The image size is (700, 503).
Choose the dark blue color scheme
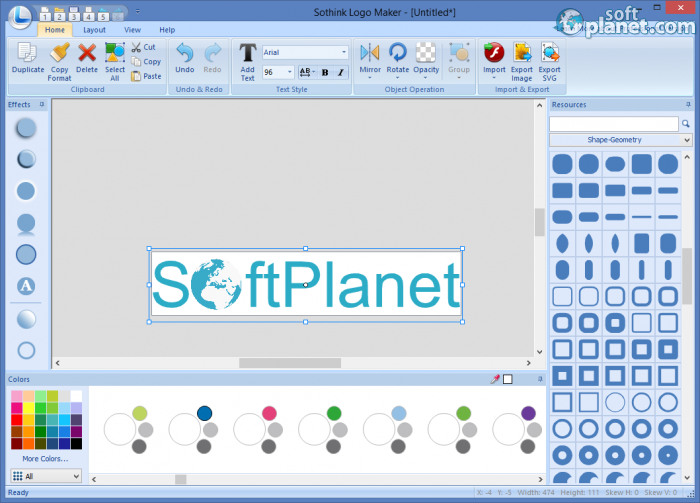pos(192,429)
